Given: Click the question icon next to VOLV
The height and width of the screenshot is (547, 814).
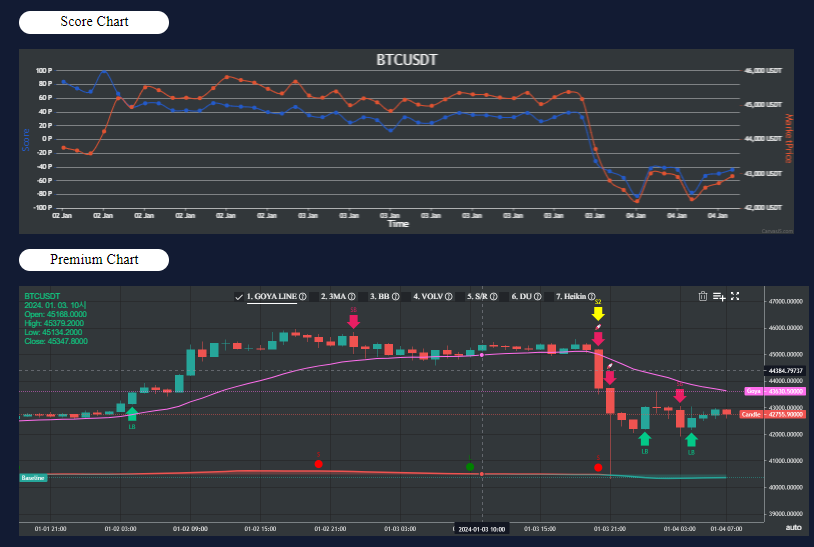Looking at the screenshot, I should 450,296.
